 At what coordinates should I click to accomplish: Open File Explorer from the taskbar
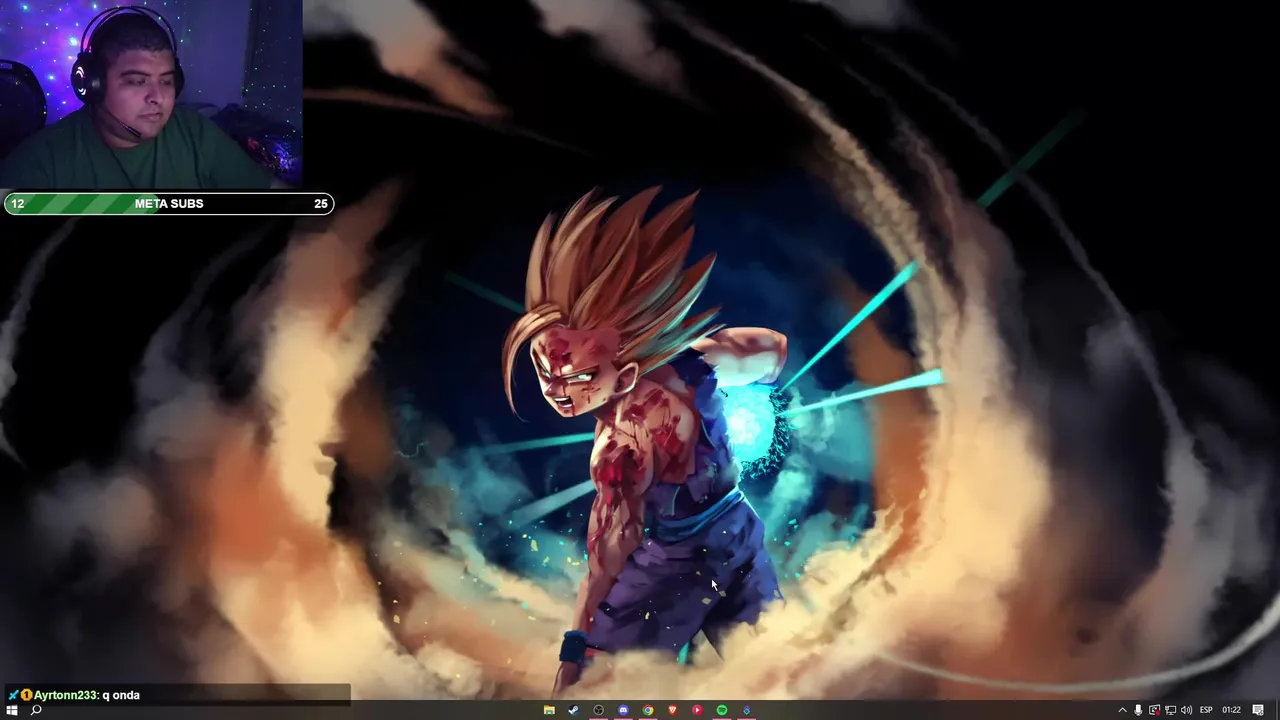(x=549, y=710)
